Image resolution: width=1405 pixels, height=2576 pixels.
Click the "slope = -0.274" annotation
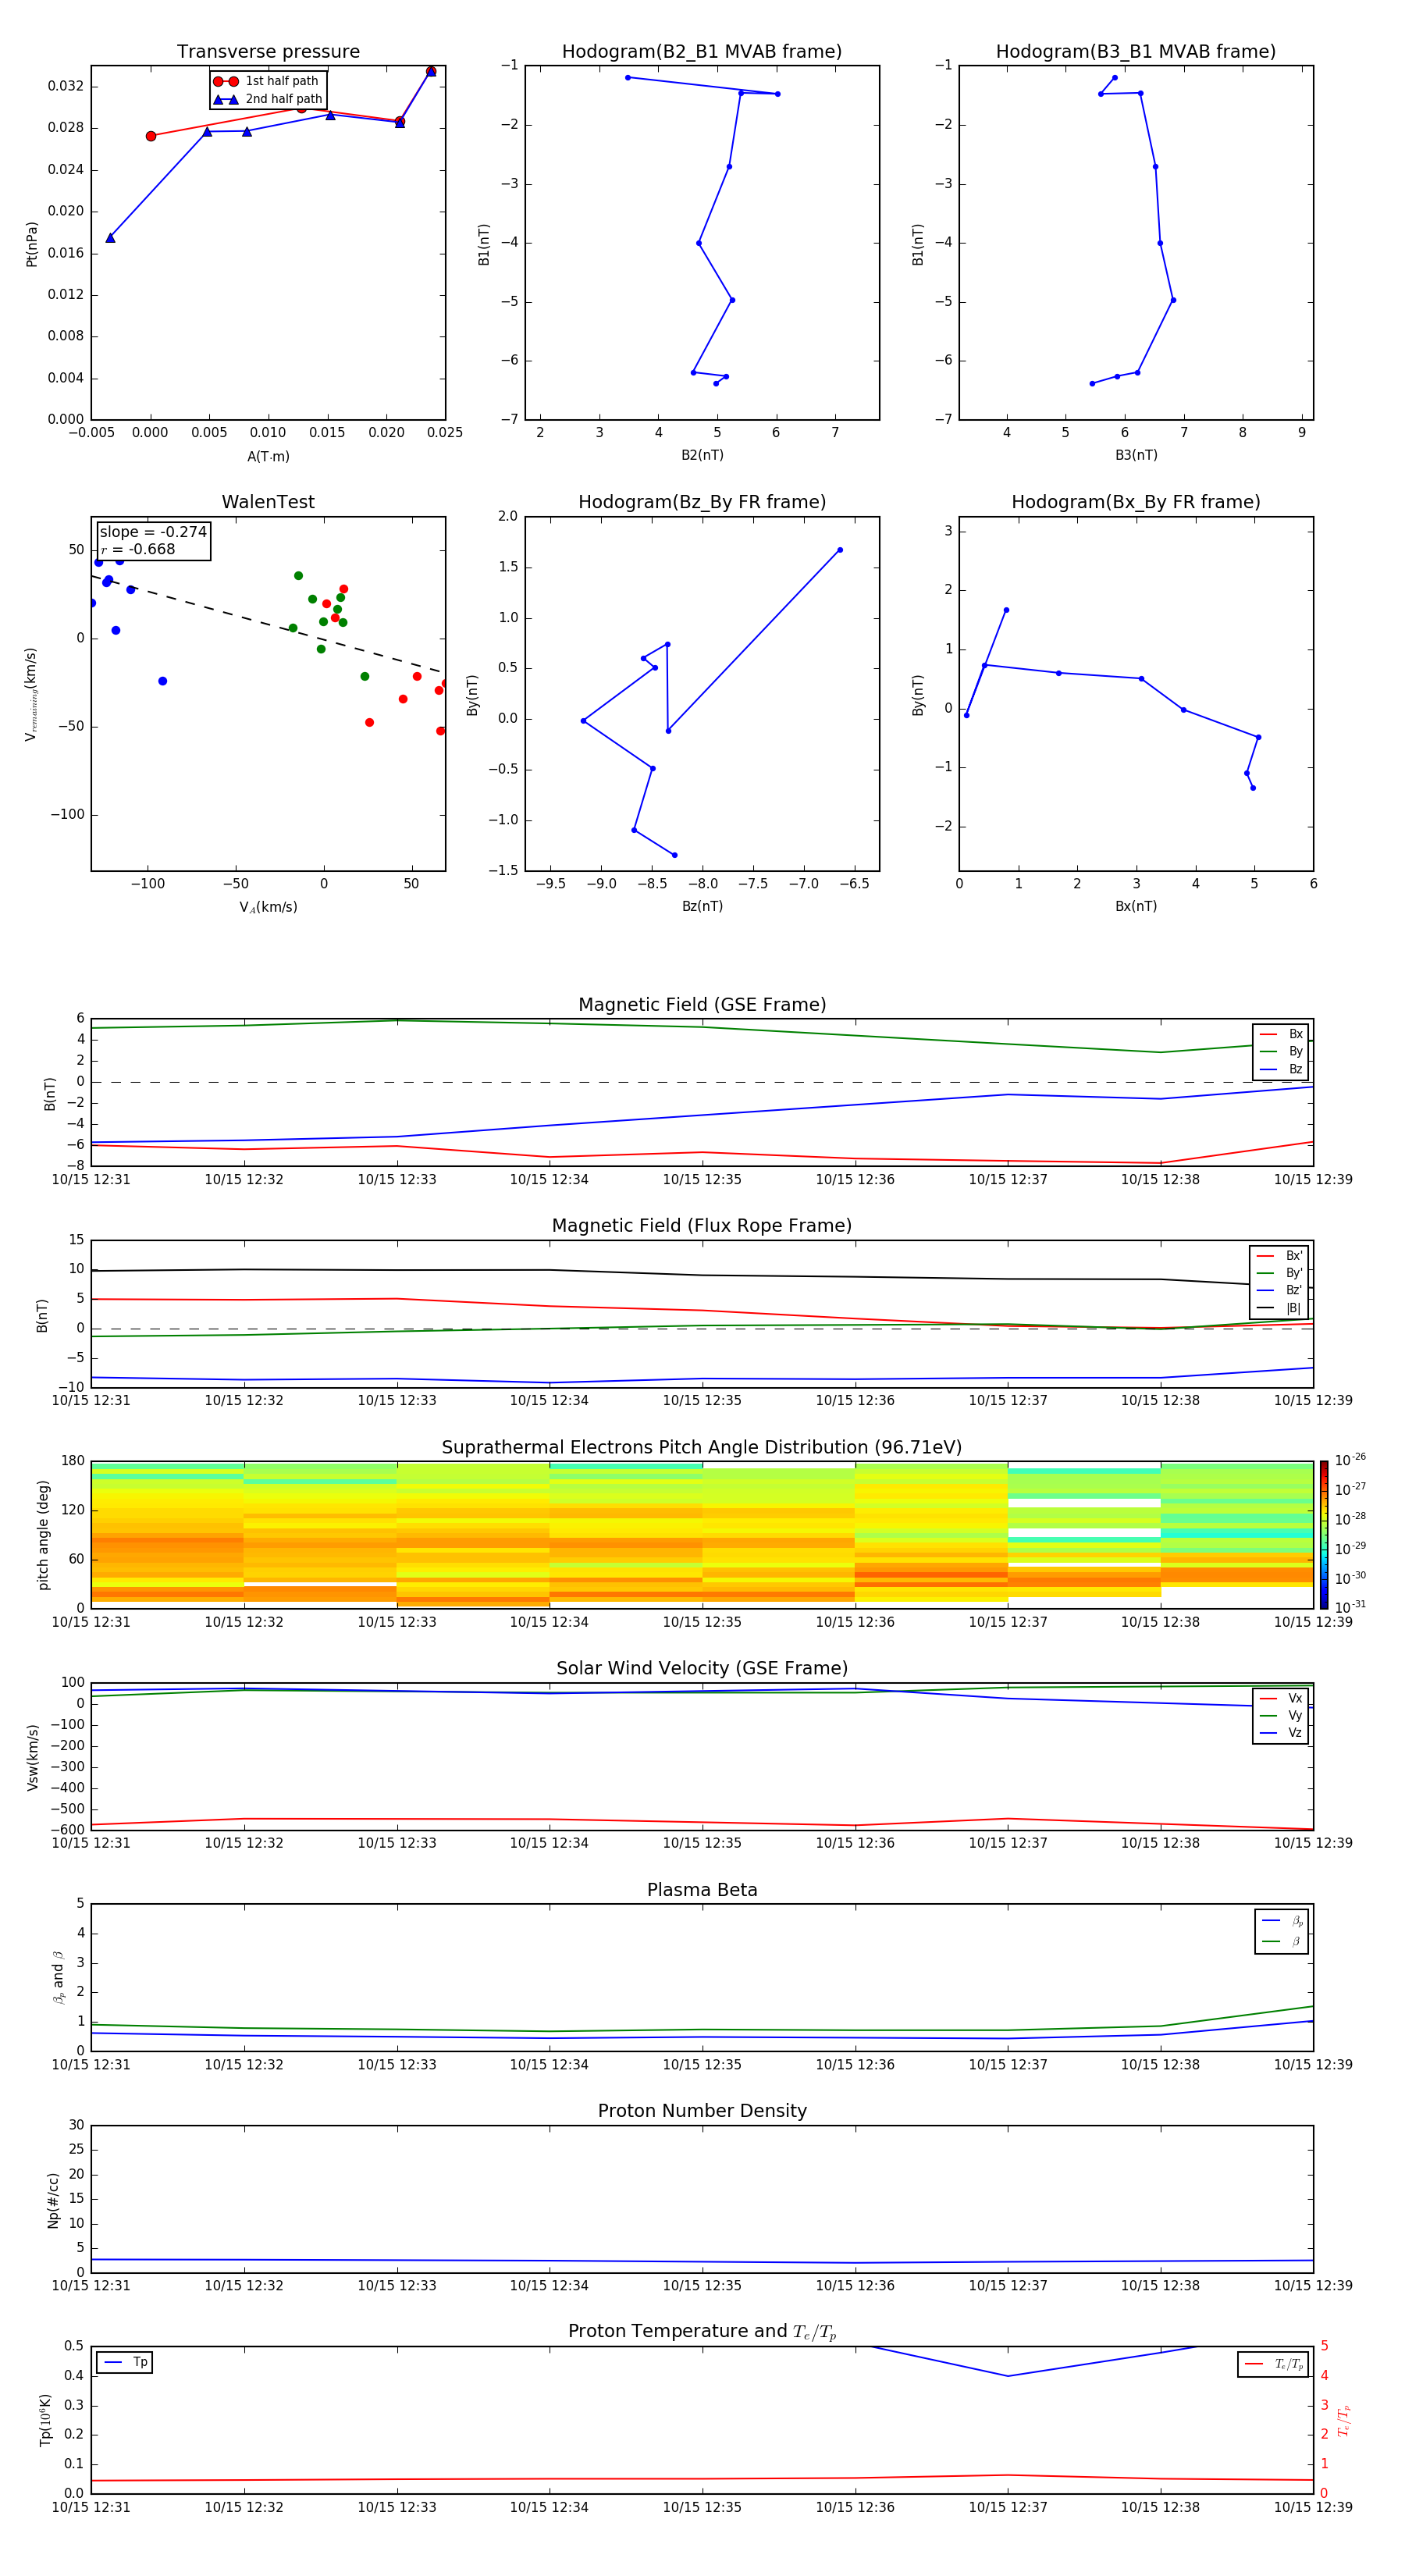pyautogui.click(x=153, y=532)
